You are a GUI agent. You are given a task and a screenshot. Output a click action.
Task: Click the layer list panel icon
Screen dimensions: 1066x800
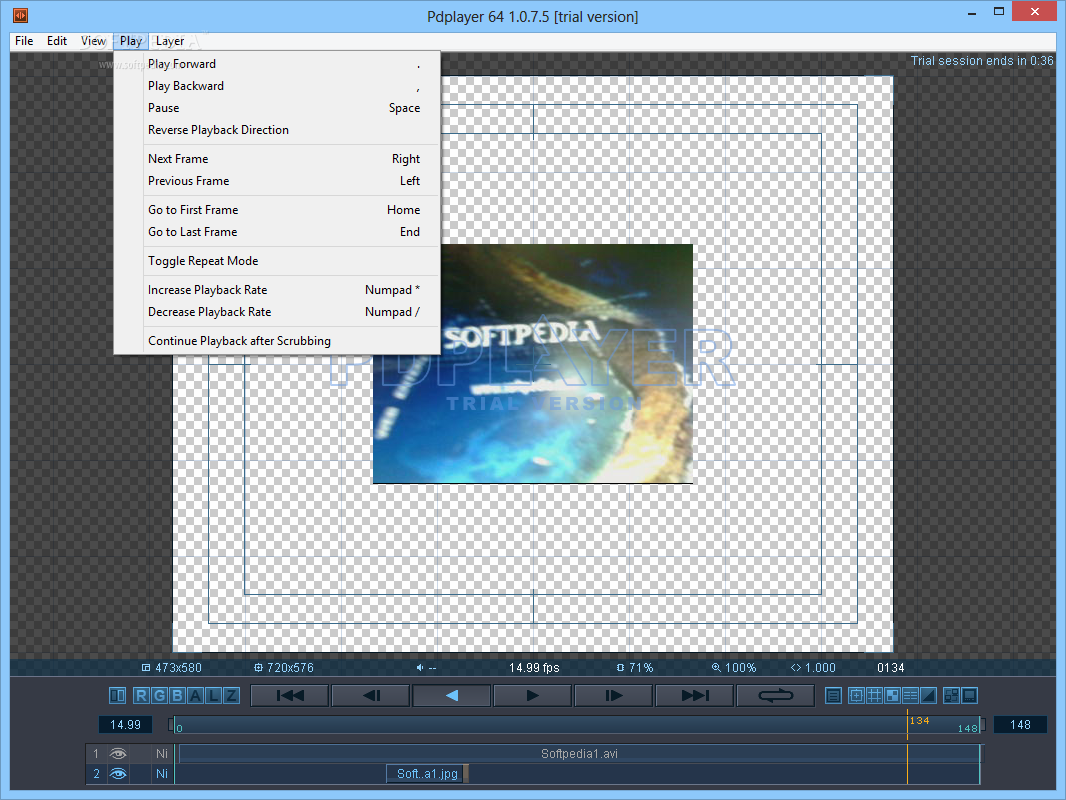tap(833, 695)
